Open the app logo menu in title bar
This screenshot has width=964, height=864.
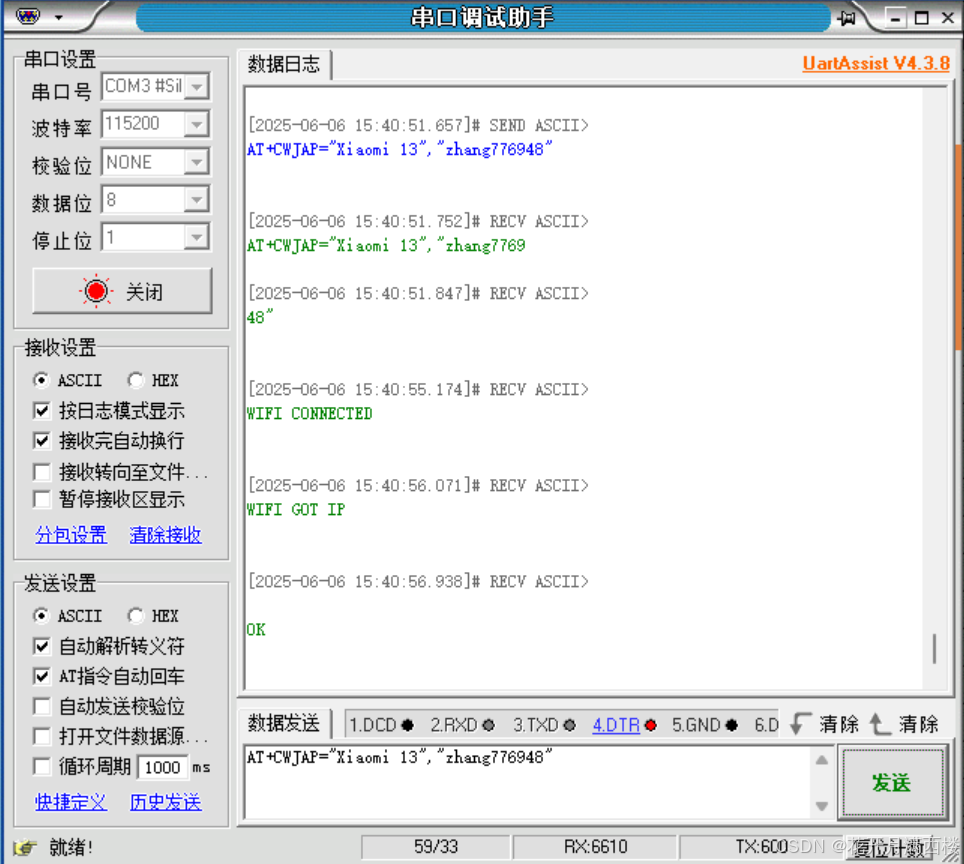pos(28,17)
